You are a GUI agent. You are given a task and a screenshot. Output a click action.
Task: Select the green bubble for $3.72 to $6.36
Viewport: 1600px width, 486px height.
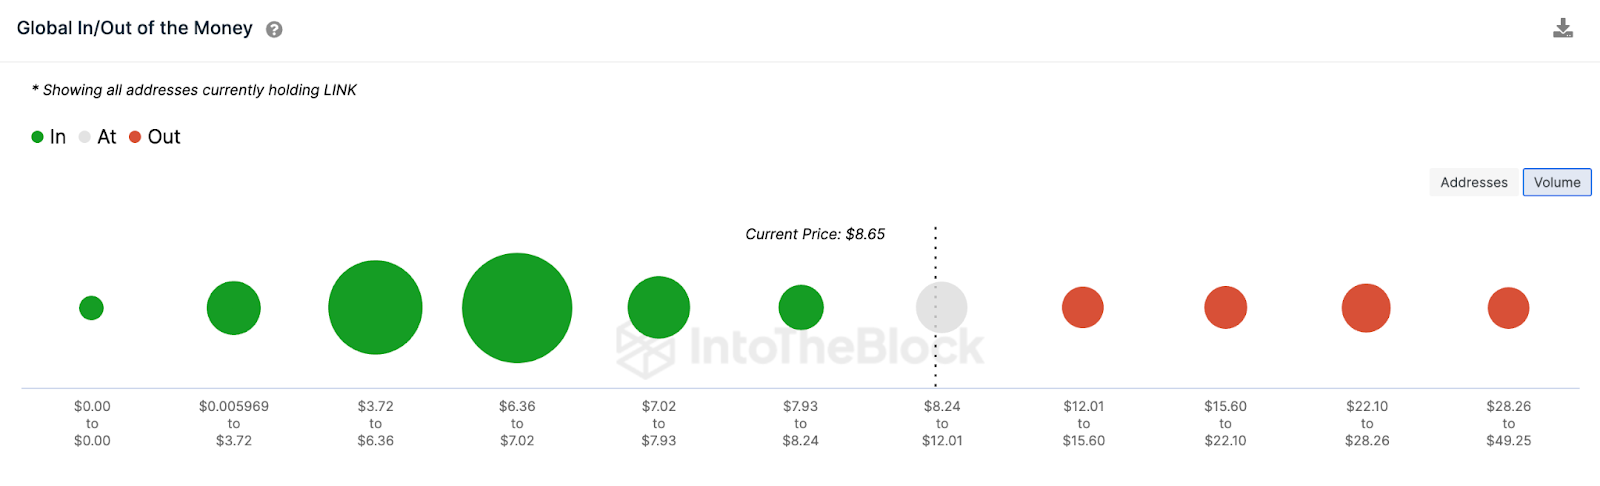click(375, 307)
